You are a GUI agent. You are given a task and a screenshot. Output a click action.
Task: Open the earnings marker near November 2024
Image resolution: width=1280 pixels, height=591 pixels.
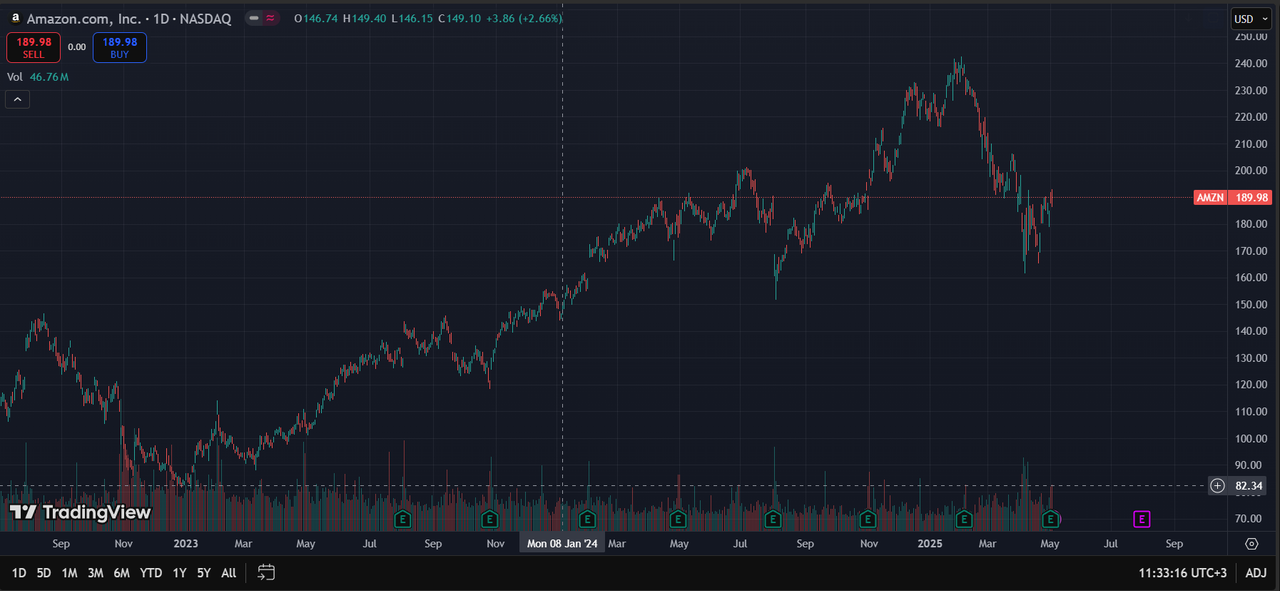pos(867,519)
